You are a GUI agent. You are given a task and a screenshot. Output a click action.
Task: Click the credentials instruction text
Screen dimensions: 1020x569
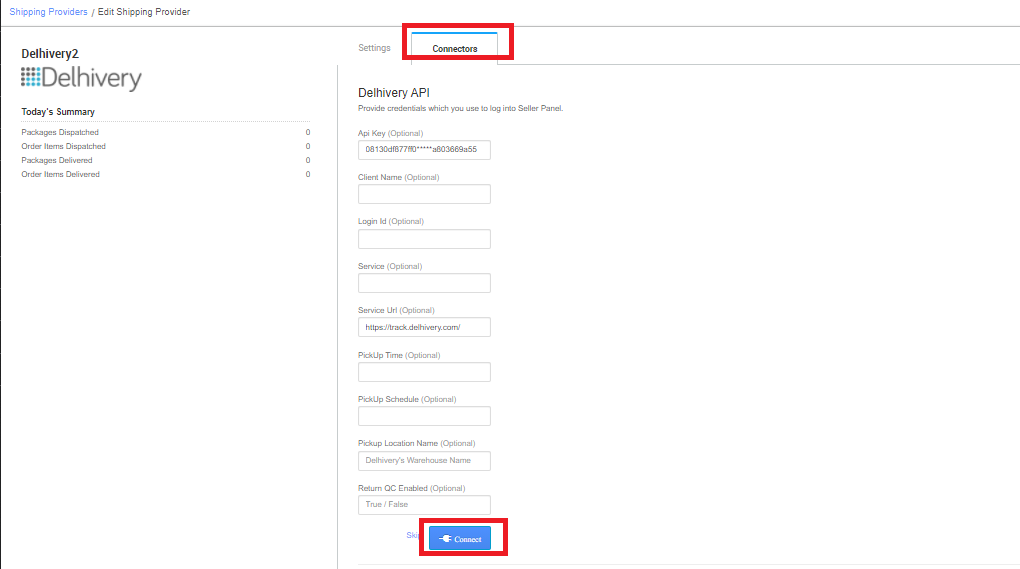coord(460,108)
